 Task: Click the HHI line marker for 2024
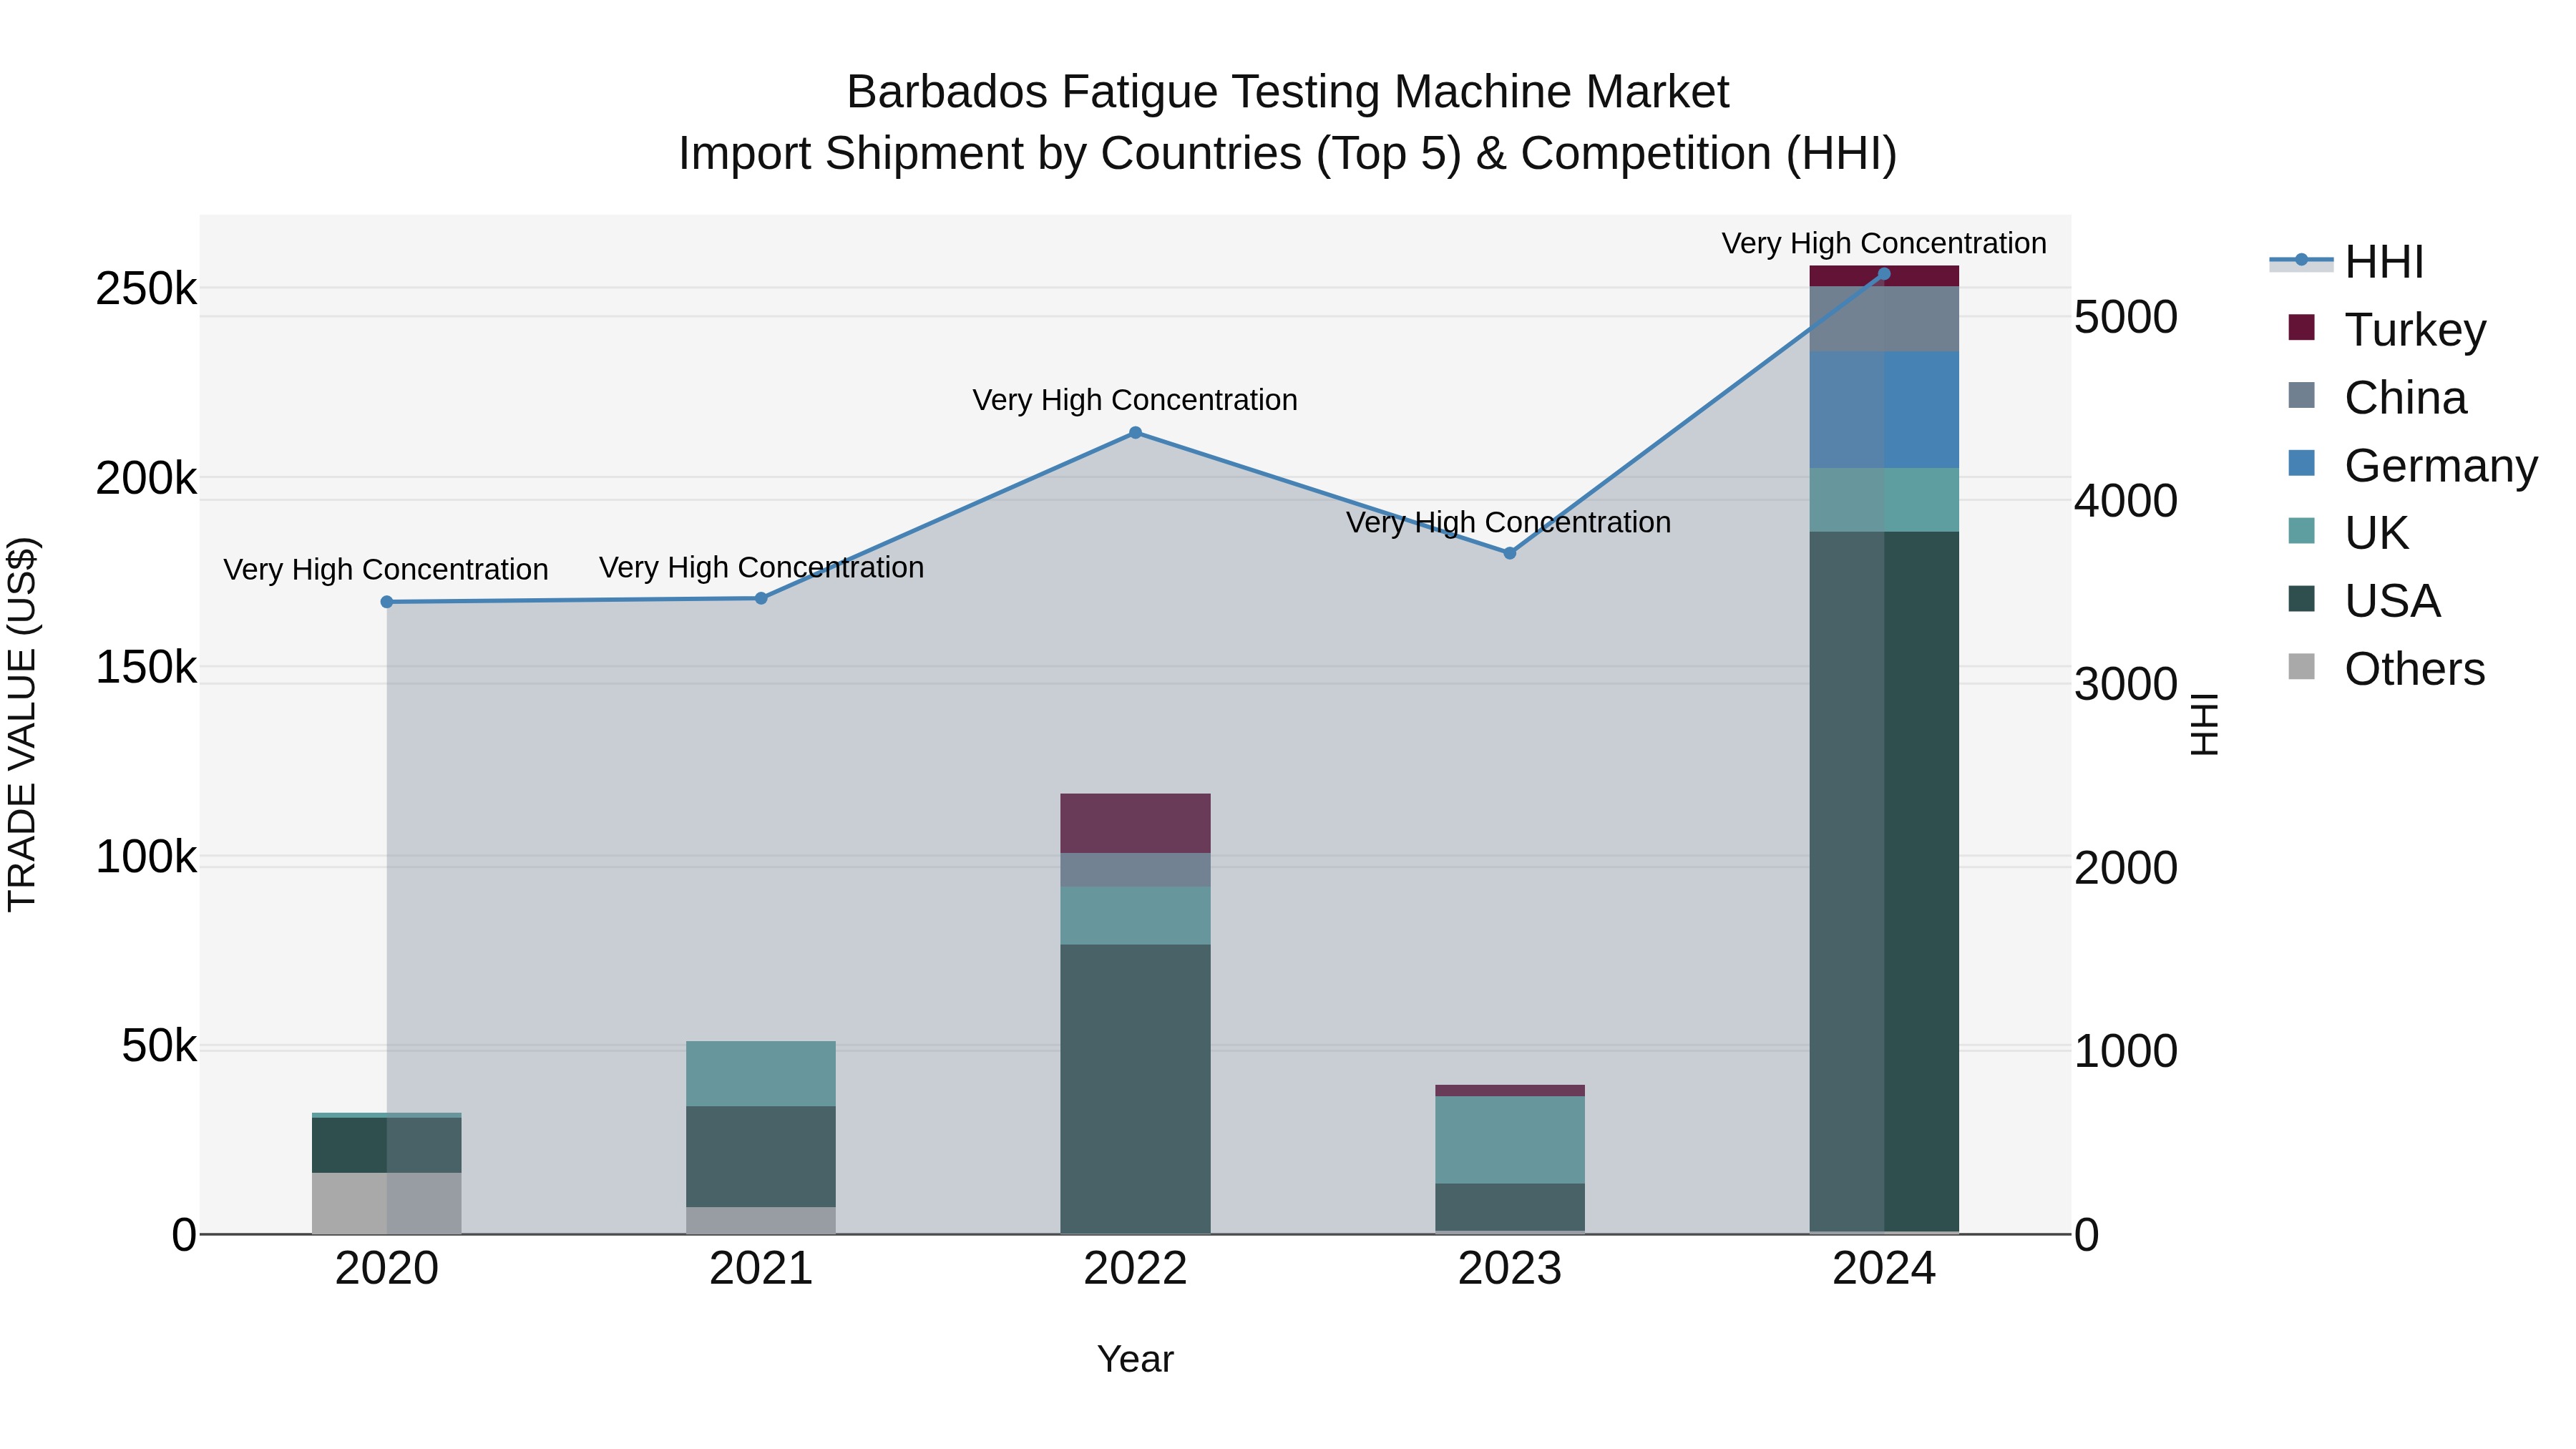pyautogui.click(x=1884, y=273)
